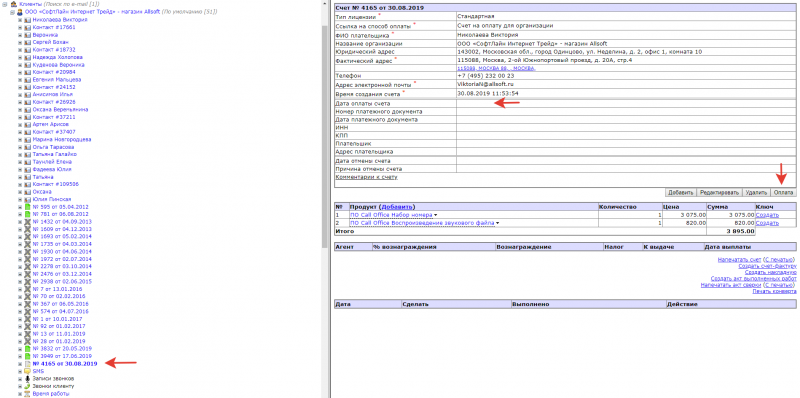The width and height of the screenshot is (800, 398).
Task: Expand the № 1609 от 04.12.2013 invoice node
Action: click(x=20, y=229)
